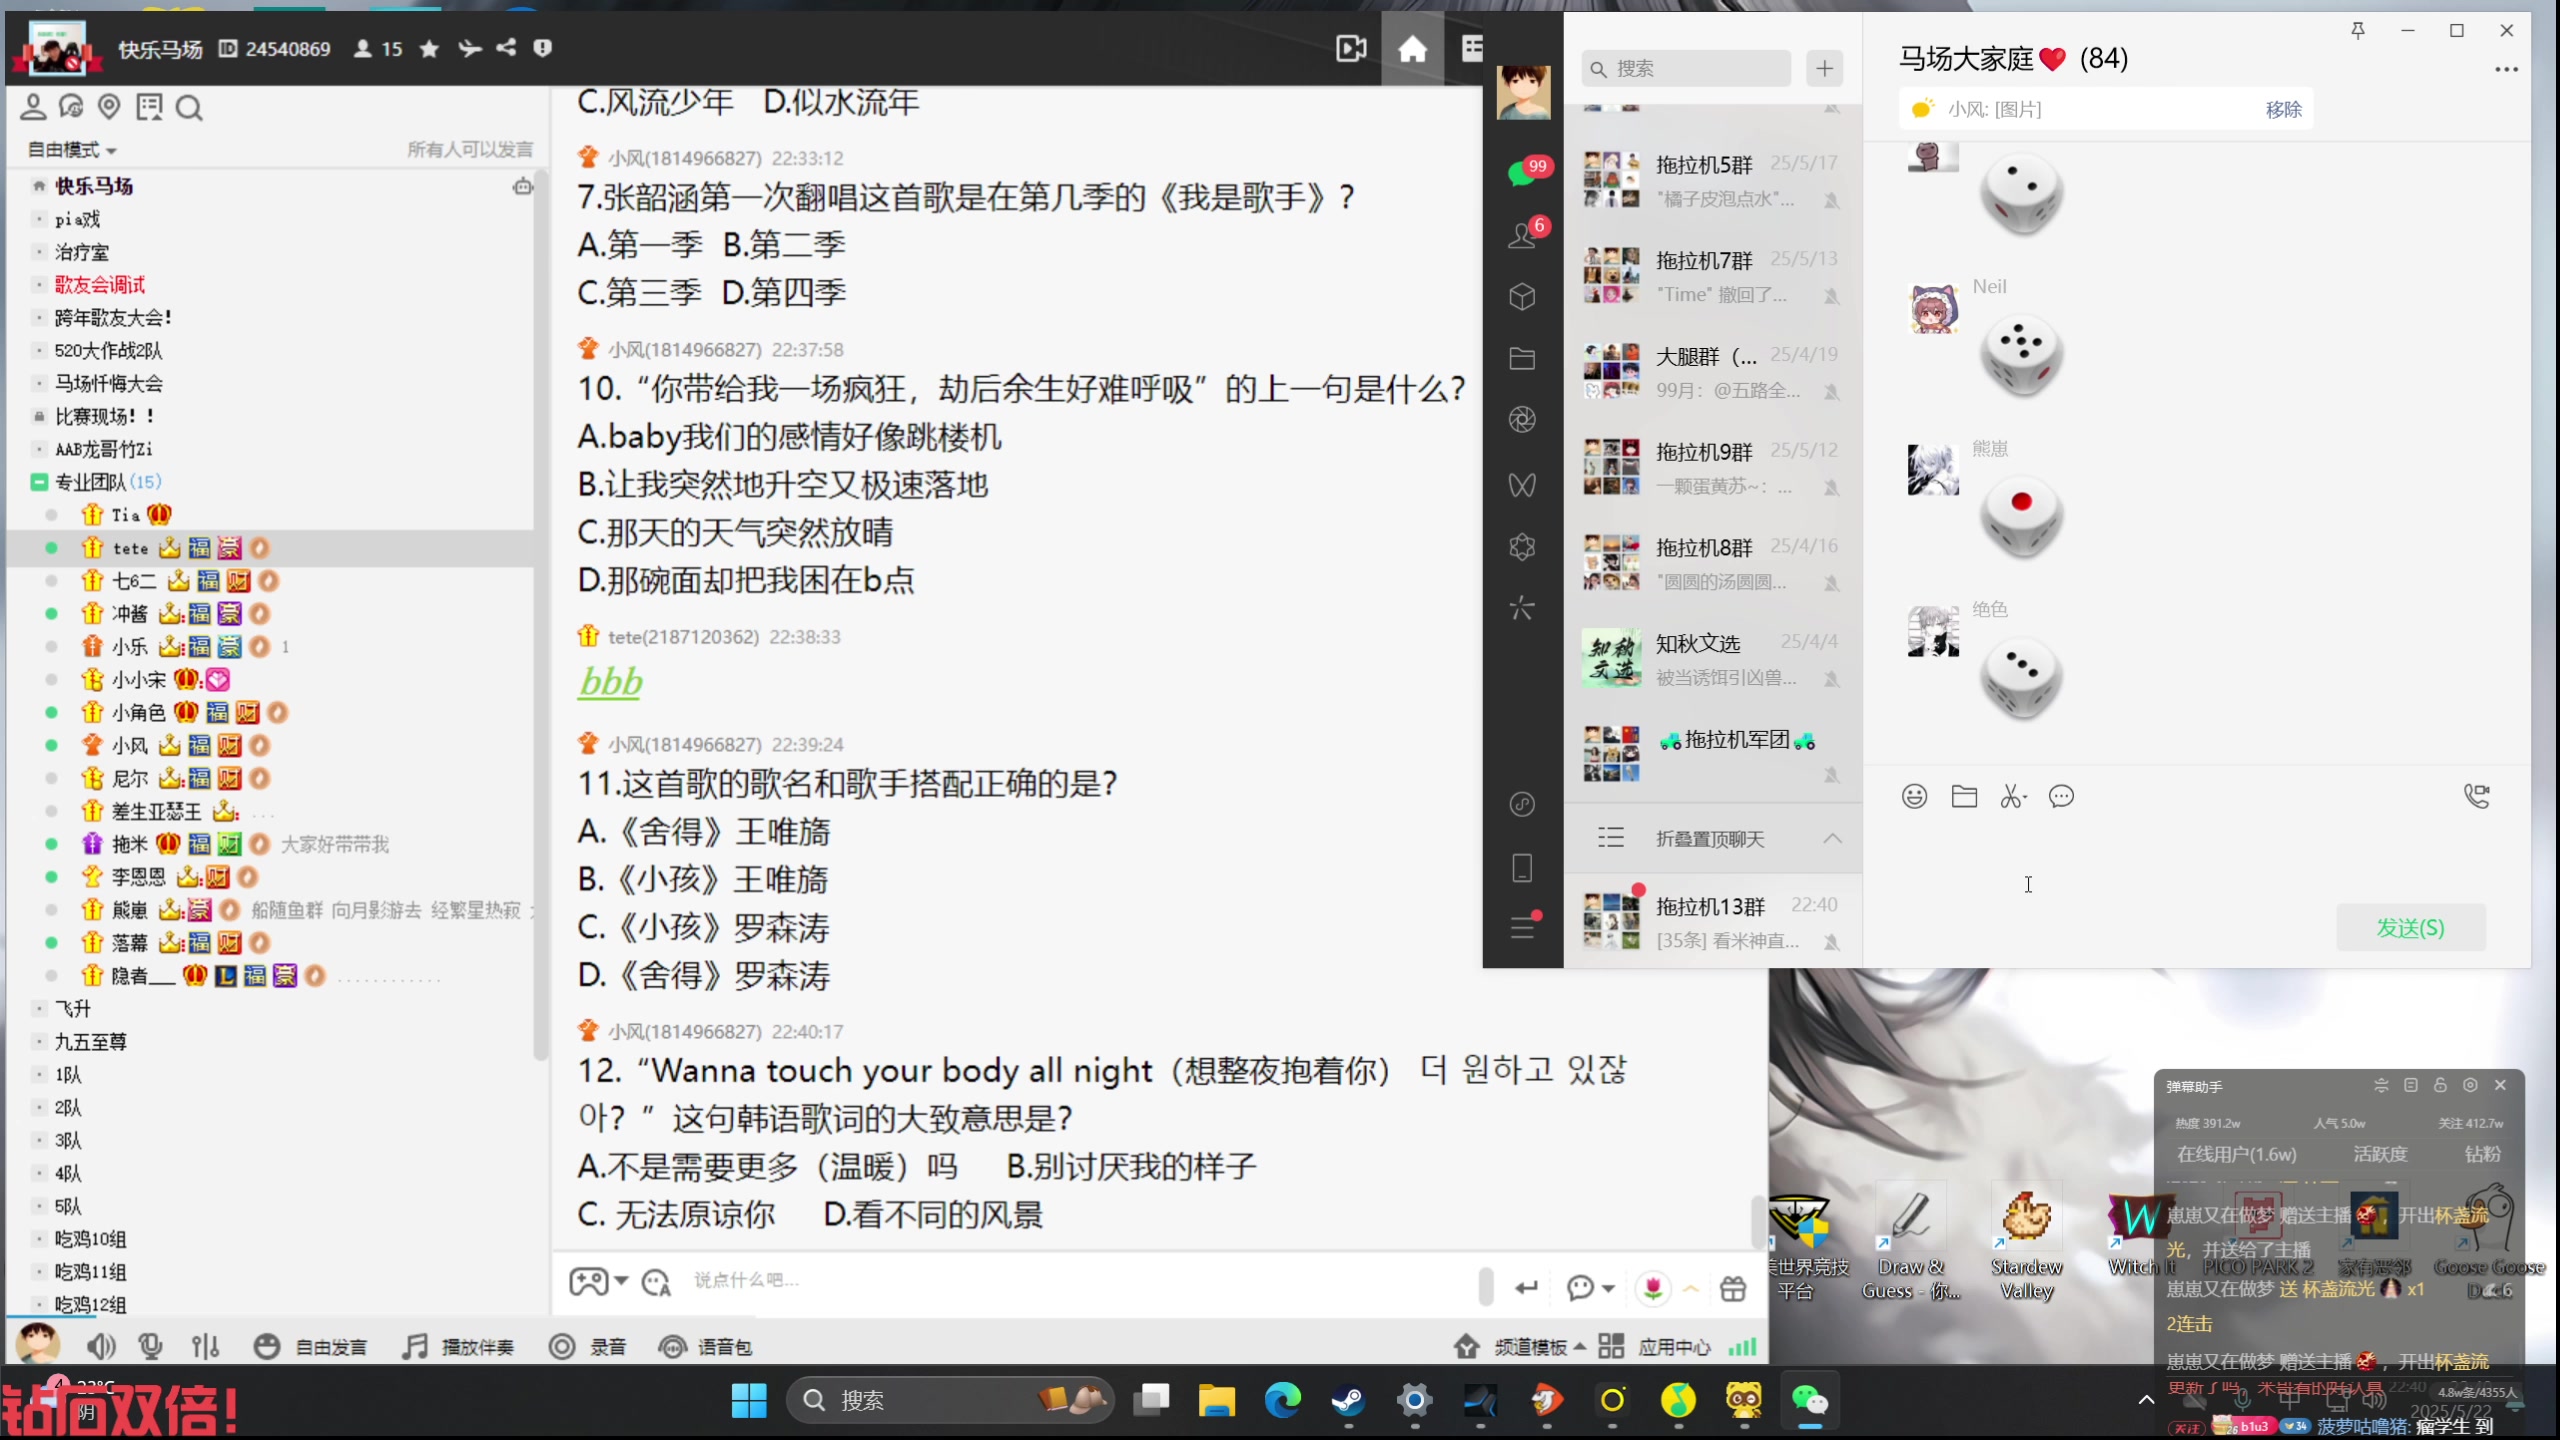
Task: Click WeChat screenshot scissors icon
Action: (x=2012, y=796)
